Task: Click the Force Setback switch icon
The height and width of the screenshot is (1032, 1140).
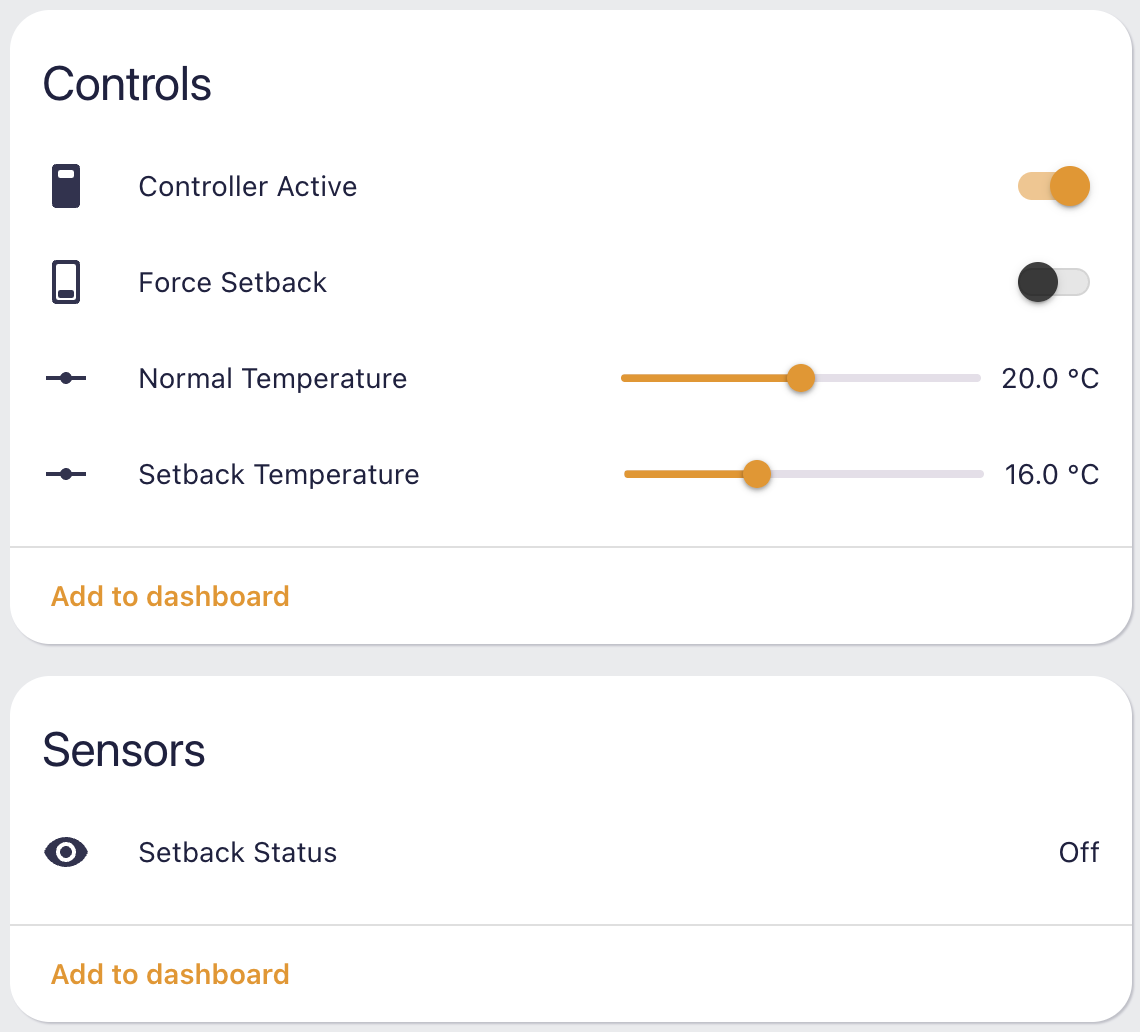Action: [65, 282]
